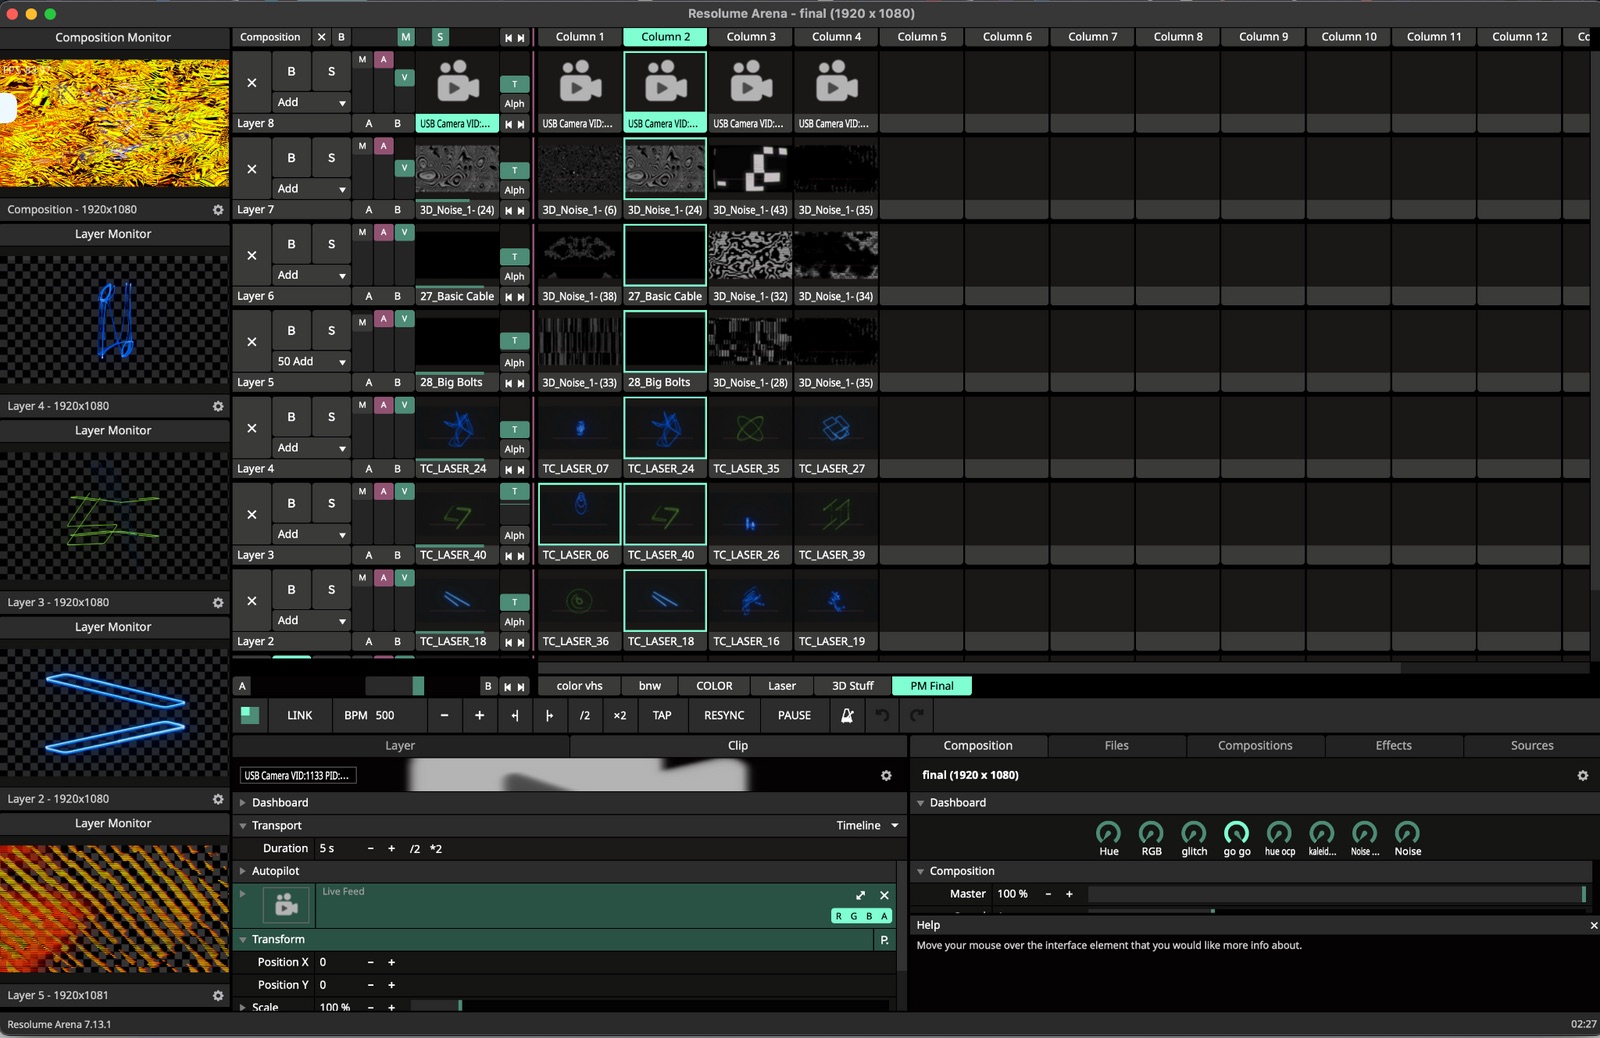Open Layer 2 monitor settings gear

coord(218,799)
